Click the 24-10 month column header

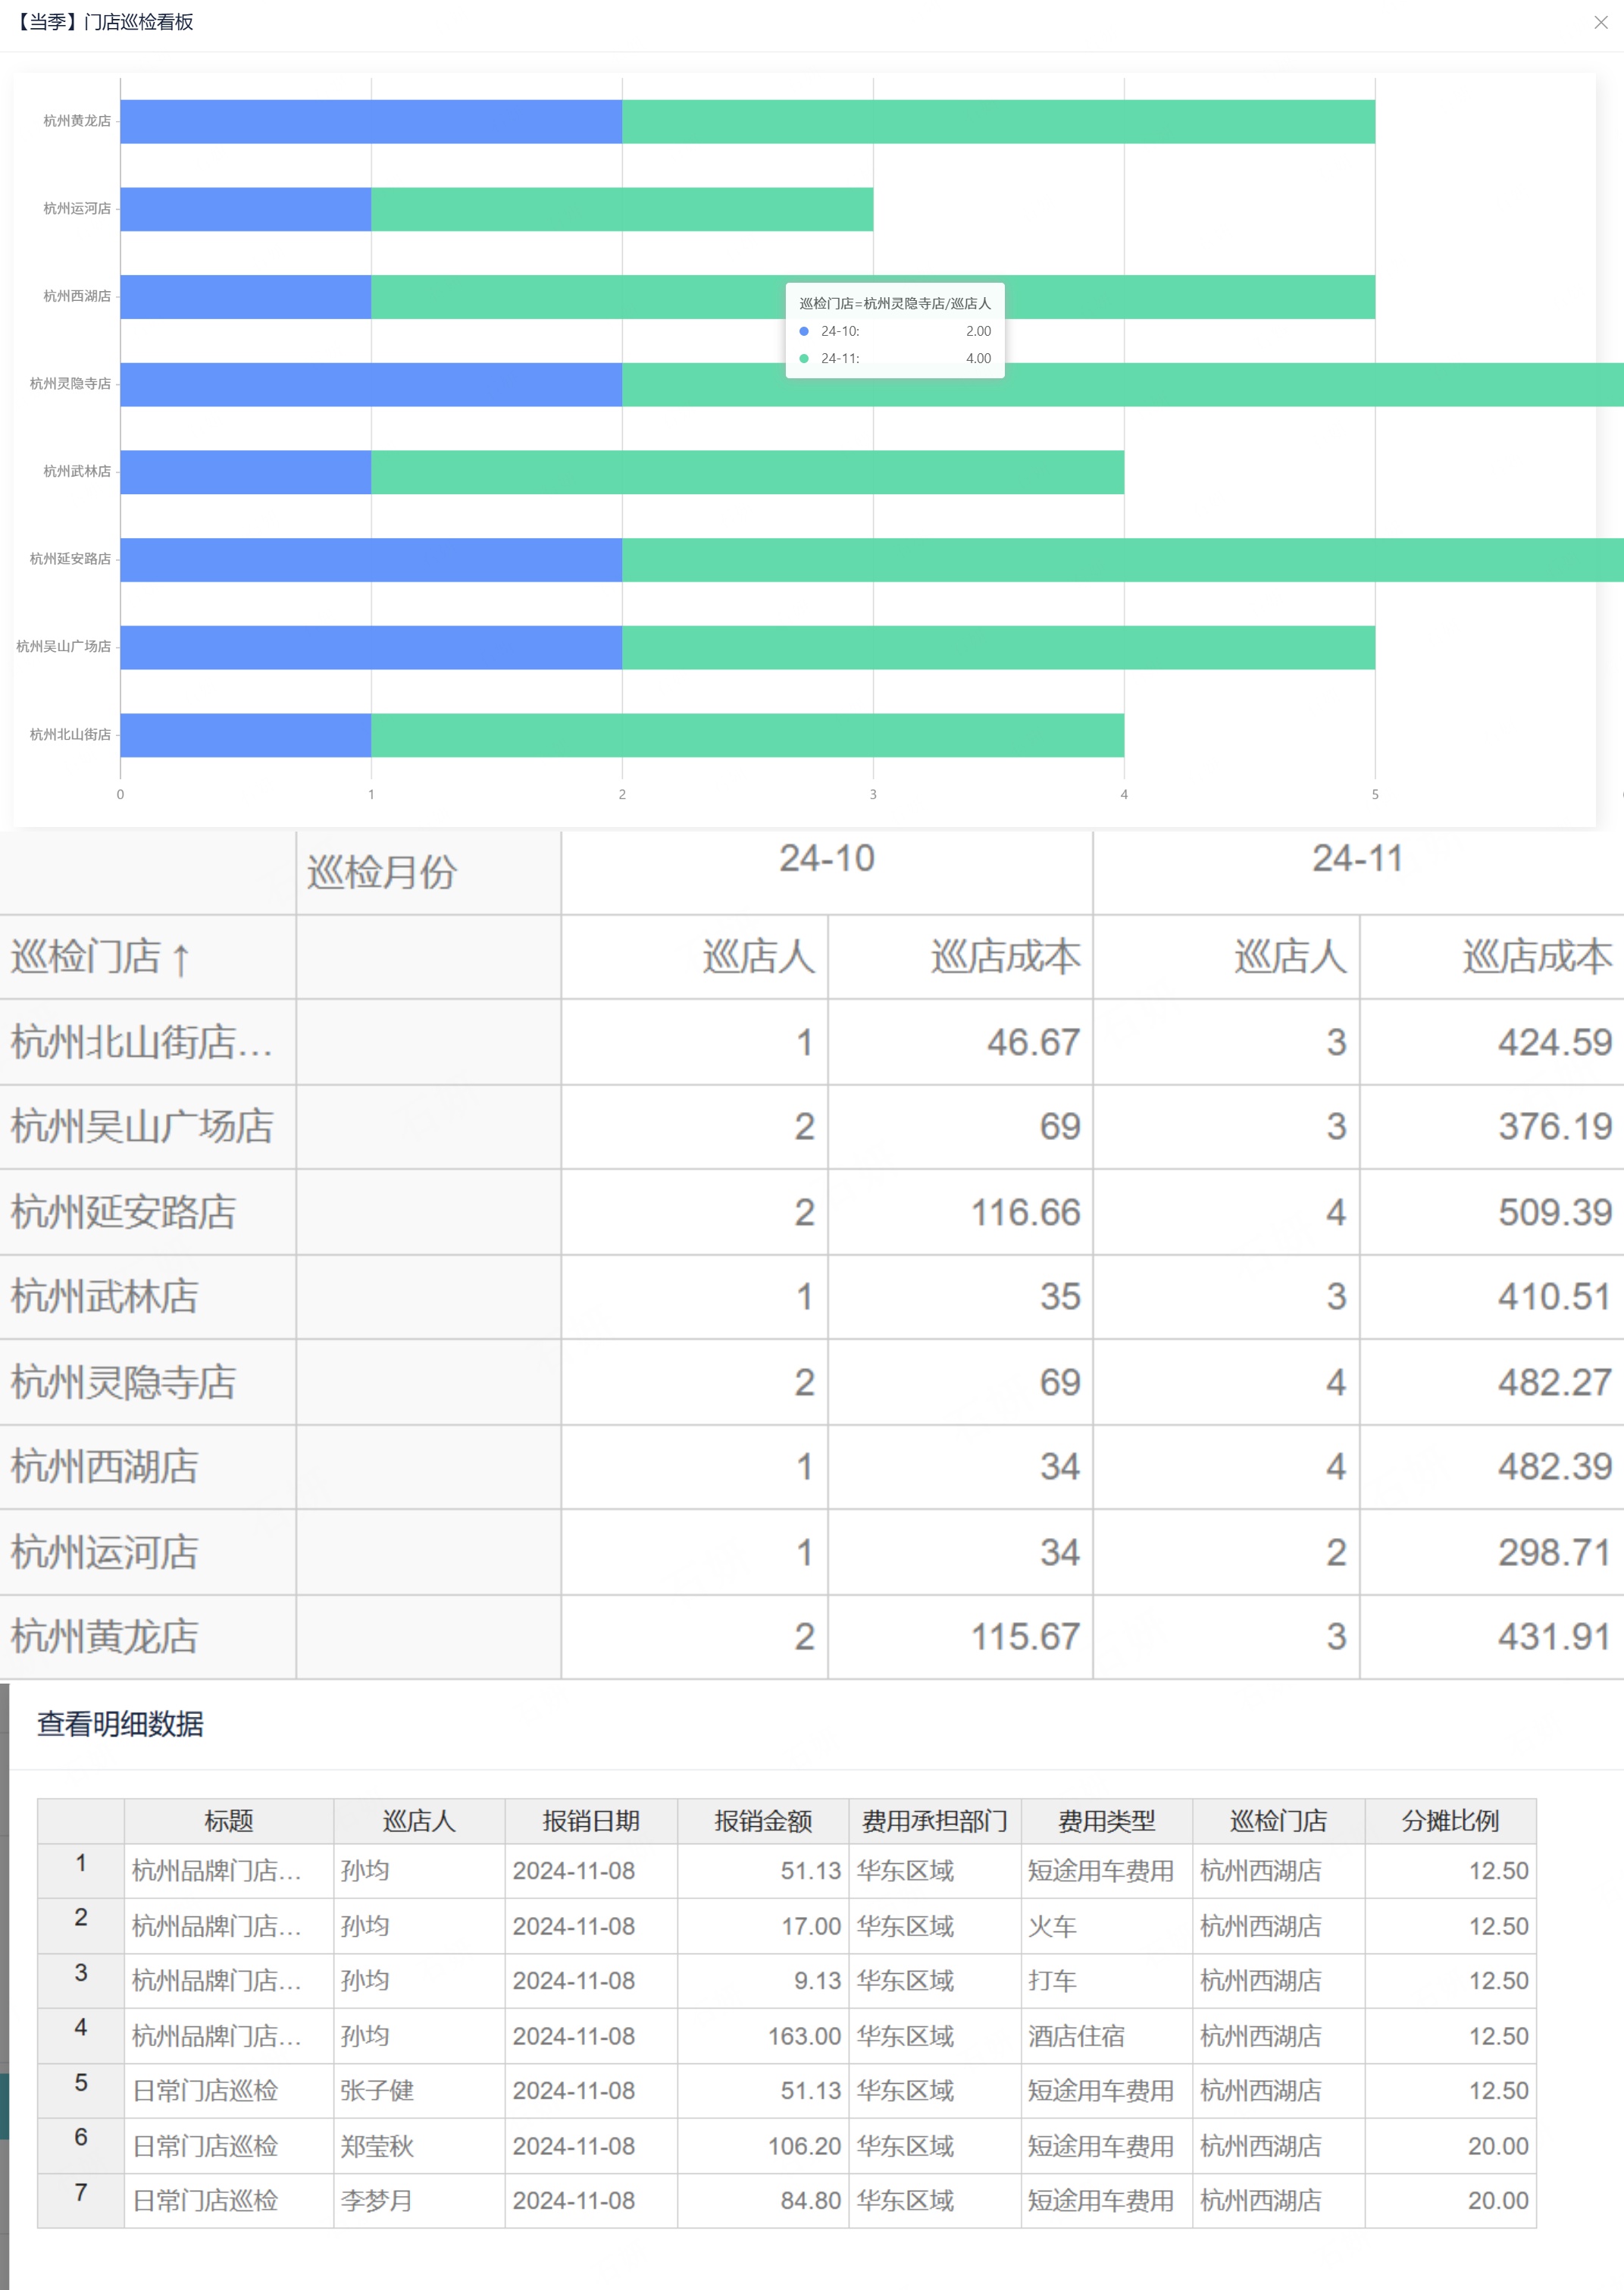coord(827,858)
